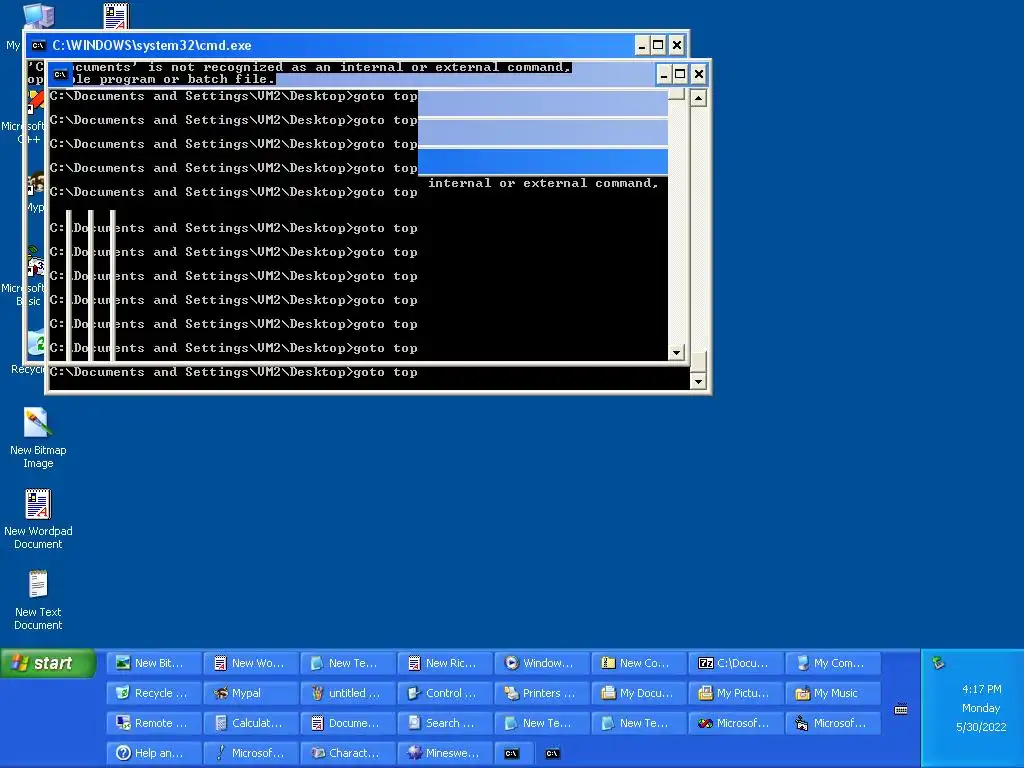The width and height of the screenshot is (1024, 768).
Task: Click the C:\WINDOWS\system32\cmd.exe title bar text
Action: coord(152,45)
